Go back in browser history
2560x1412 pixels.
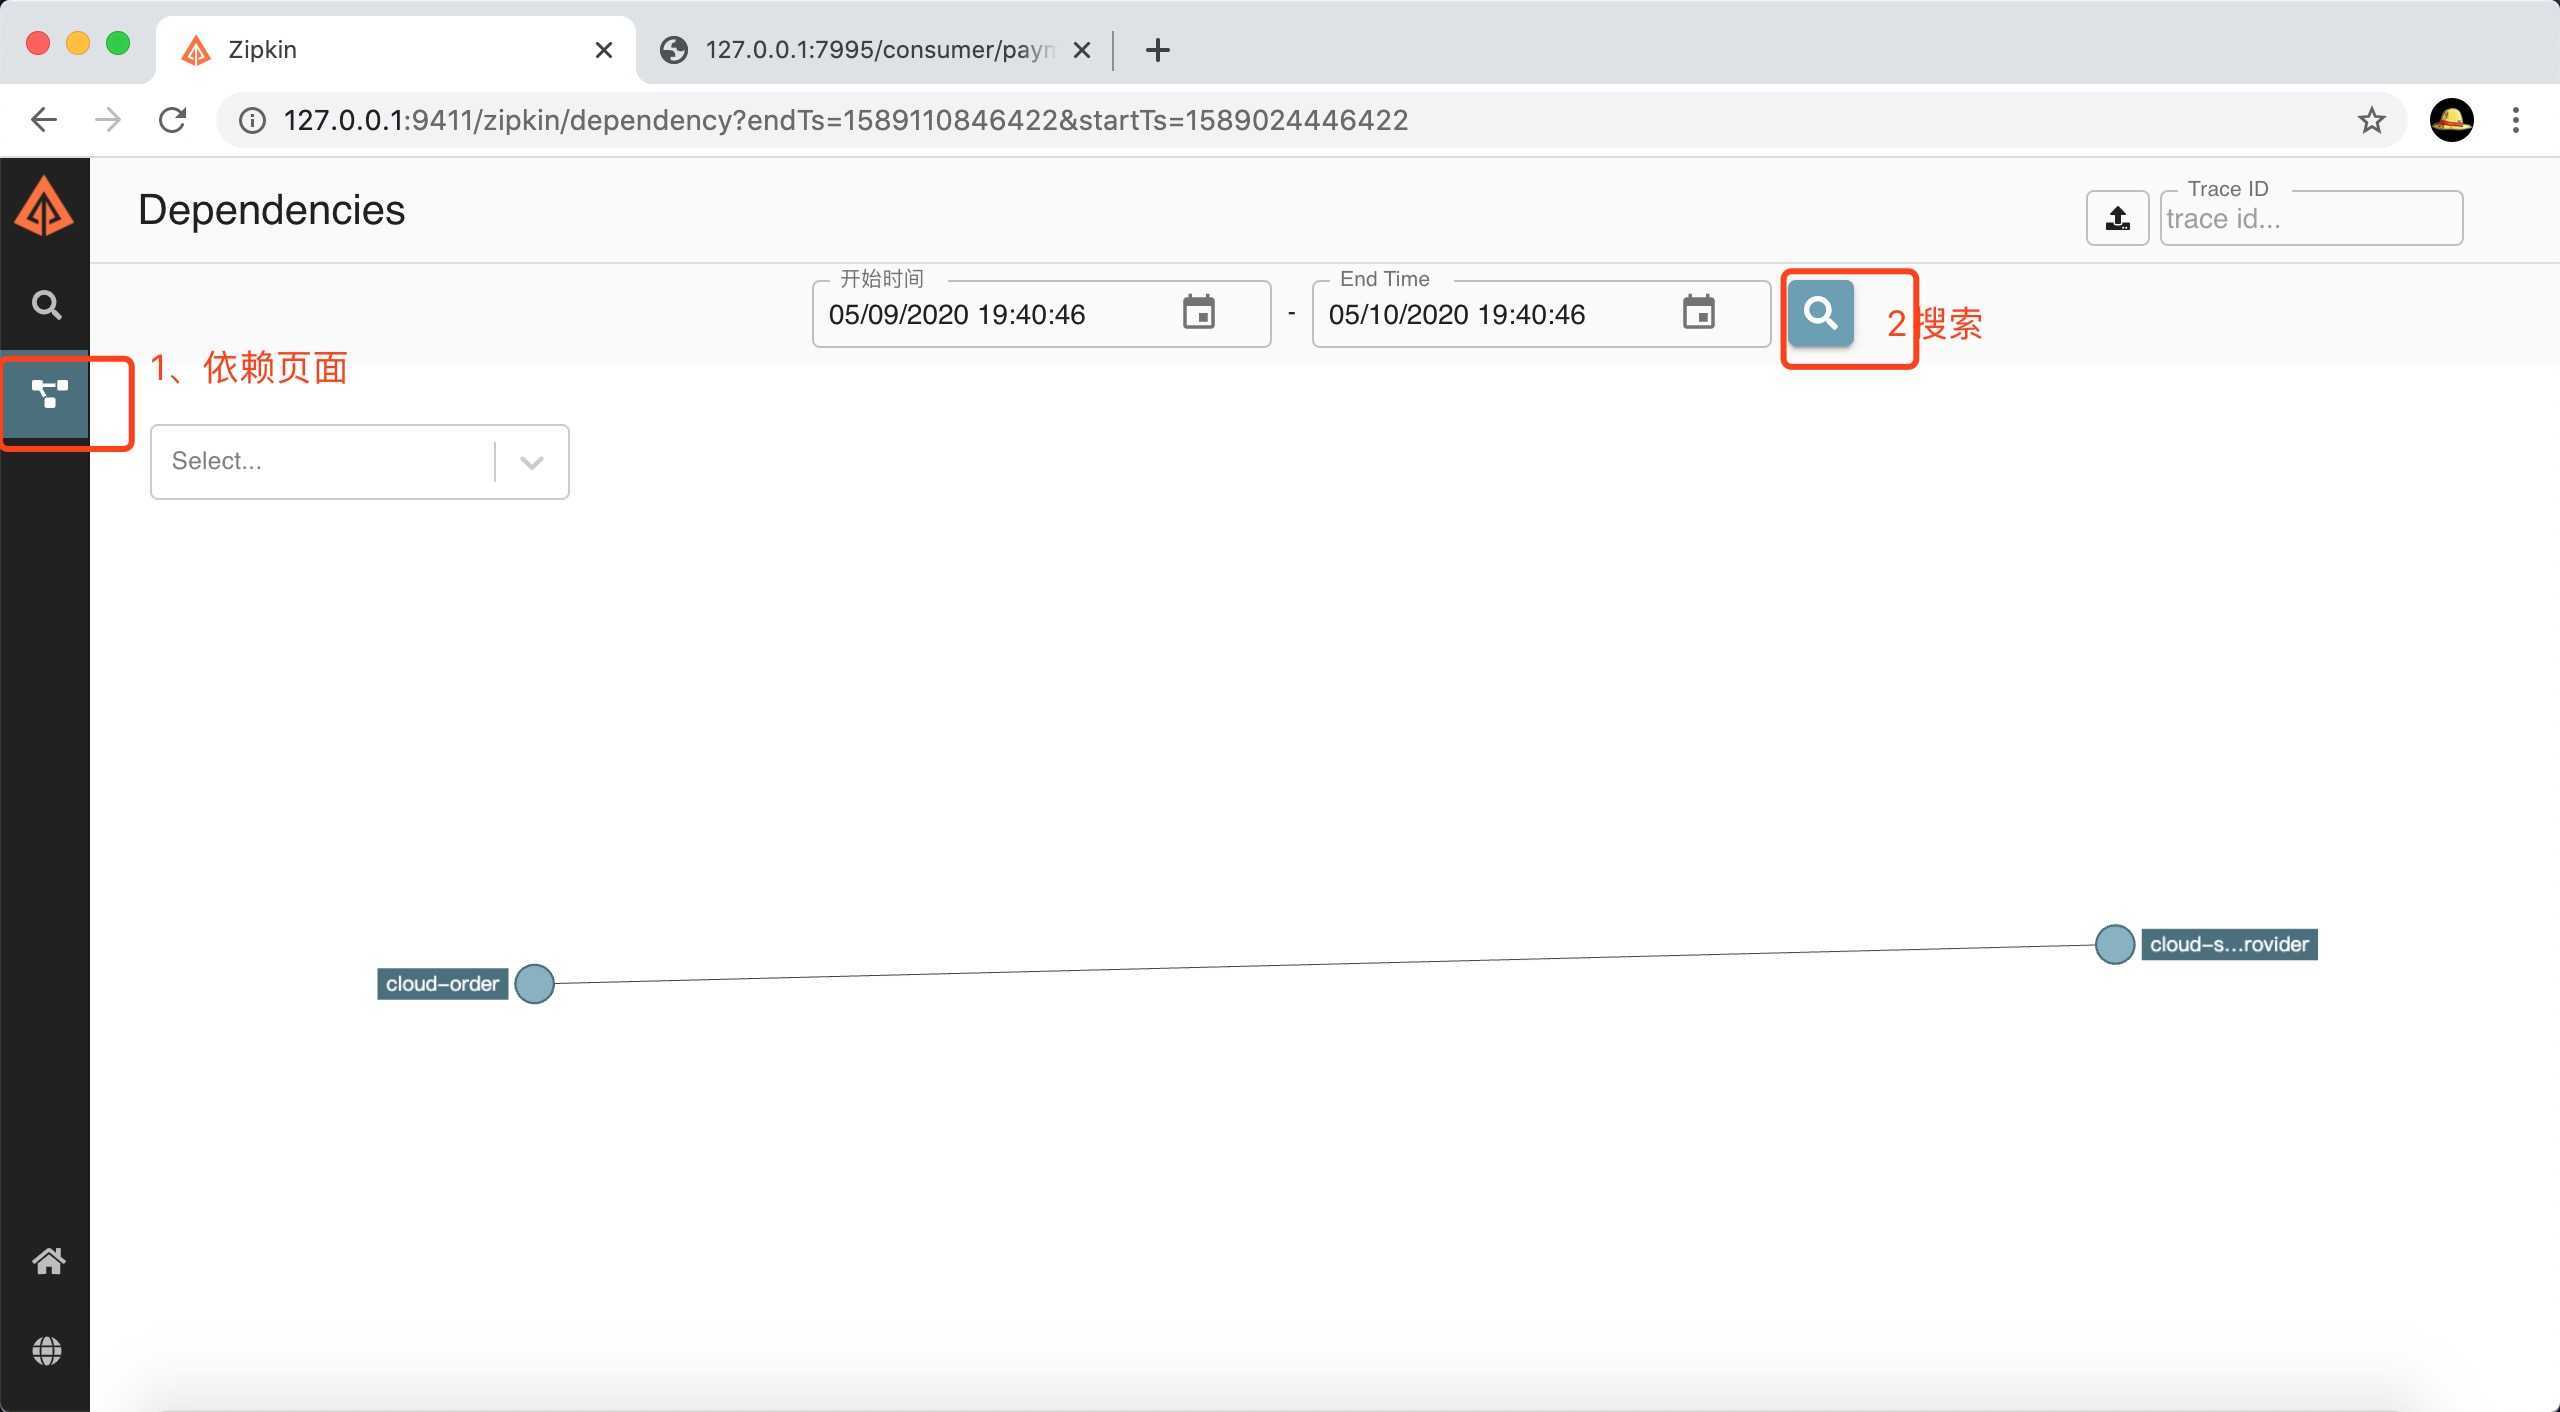click(44, 120)
